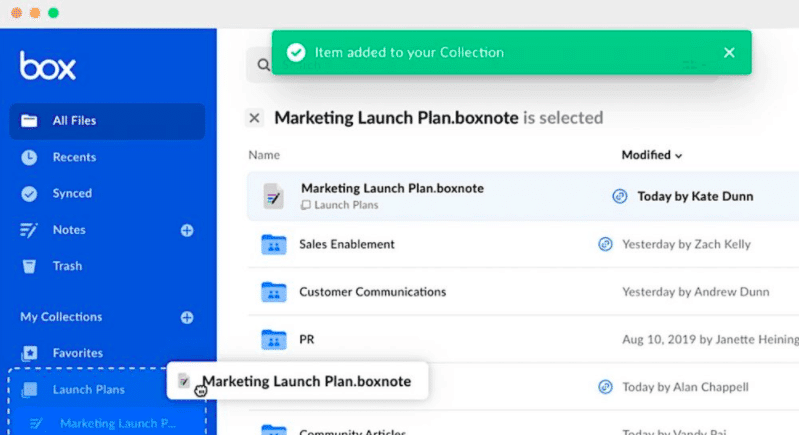Click collaboration icon on Alan Chappell row
The width and height of the screenshot is (799, 435).
pyautogui.click(x=605, y=387)
